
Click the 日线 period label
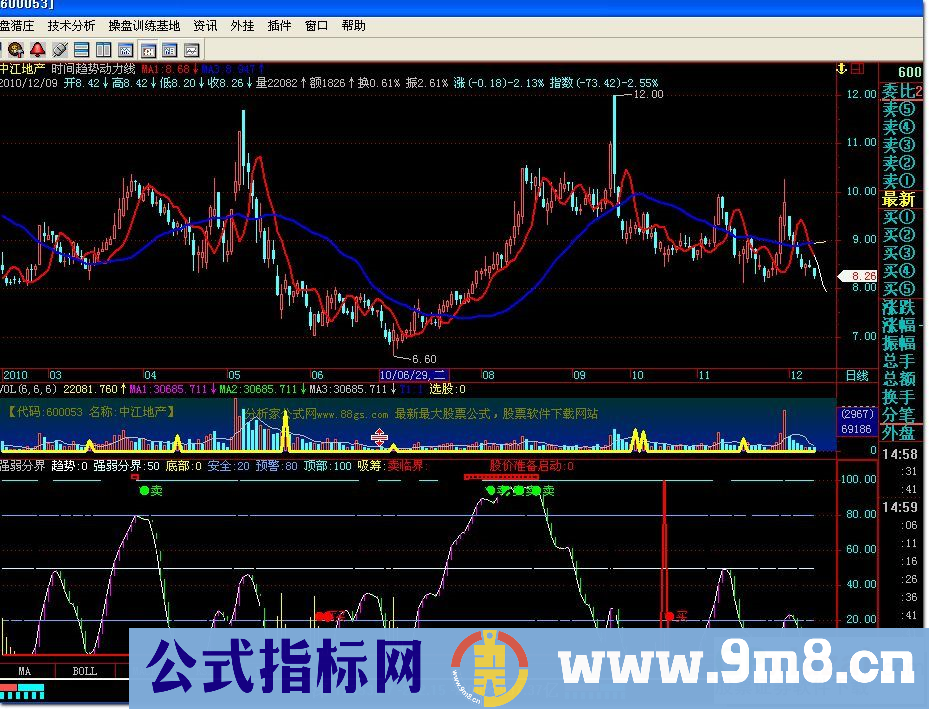click(857, 375)
